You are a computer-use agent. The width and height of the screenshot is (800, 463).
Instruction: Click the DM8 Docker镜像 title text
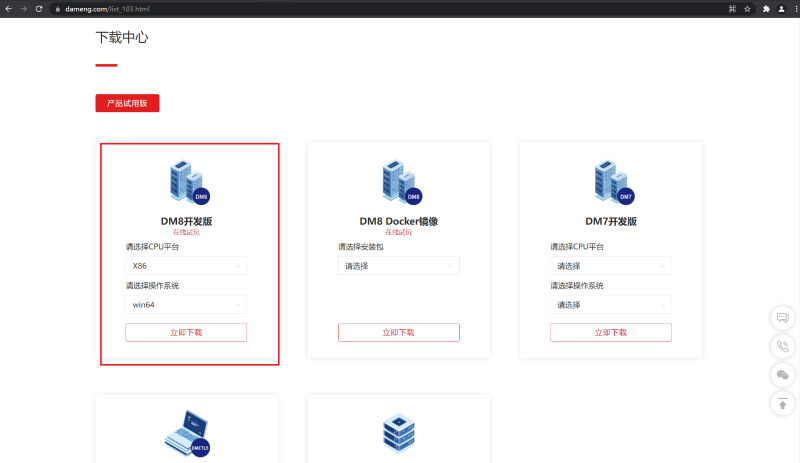pyautogui.click(x=398, y=221)
